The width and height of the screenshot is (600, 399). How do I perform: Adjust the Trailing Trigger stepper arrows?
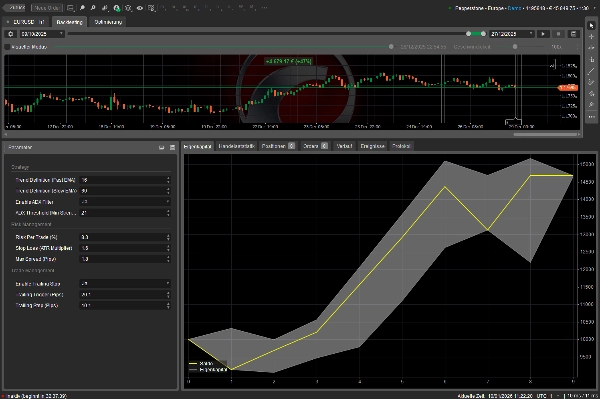168,295
